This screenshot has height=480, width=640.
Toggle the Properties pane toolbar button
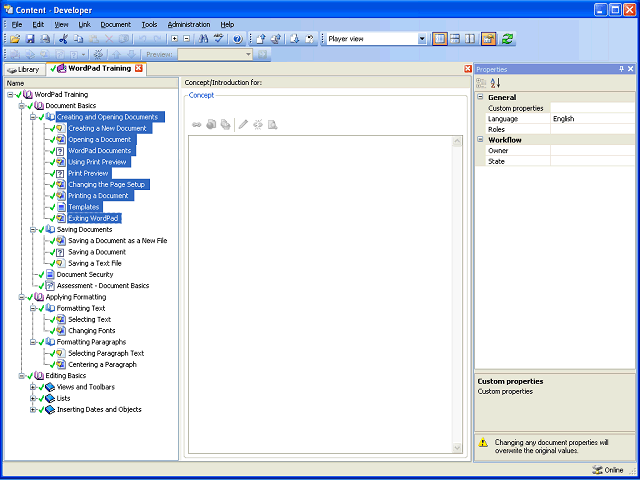coord(488,39)
